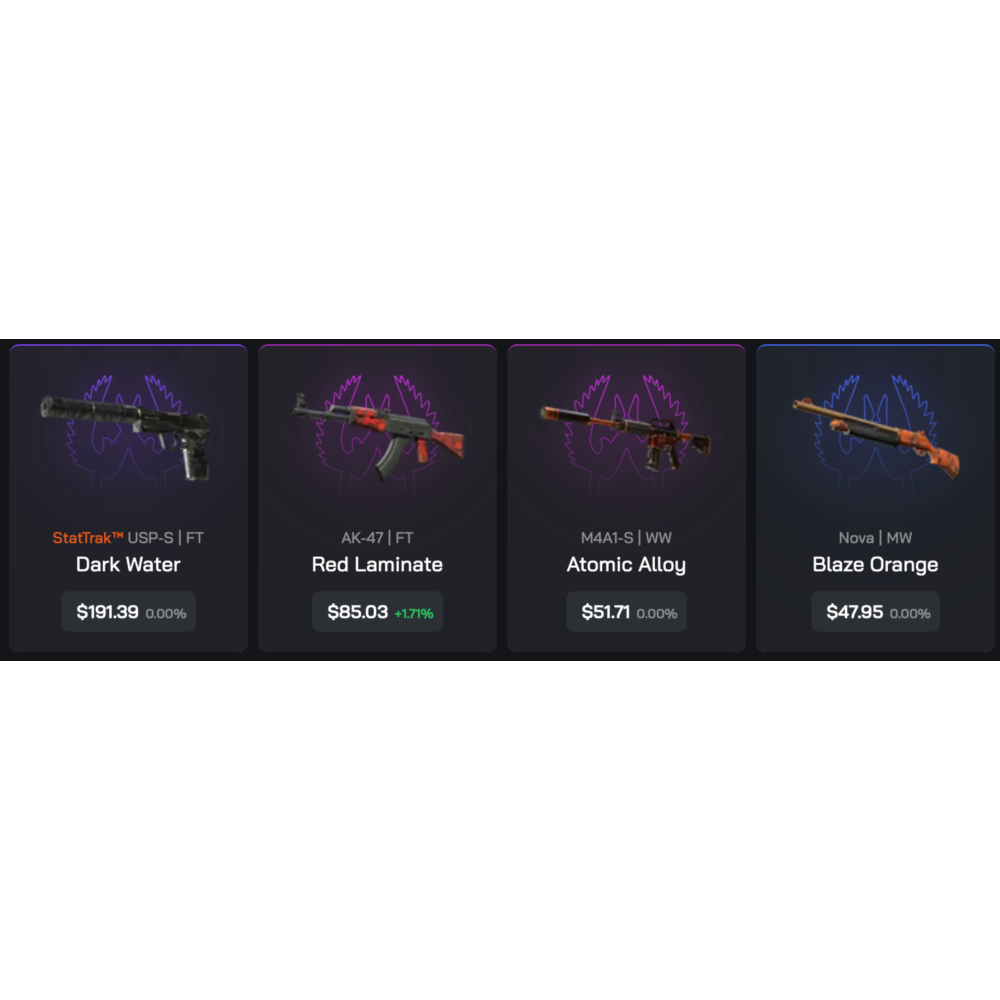Click the $47.95 price badge
The height and width of the screenshot is (1000, 1000).
coord(875,612)
